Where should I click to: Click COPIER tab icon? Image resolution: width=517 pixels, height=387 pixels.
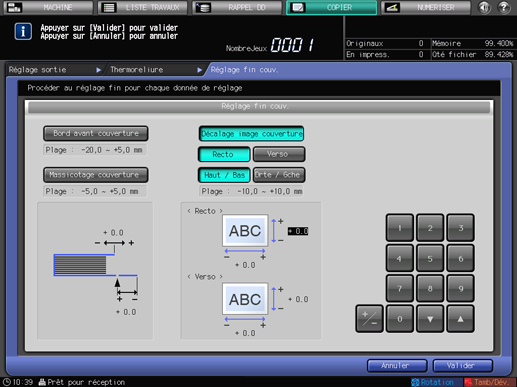tap(298, 7)
